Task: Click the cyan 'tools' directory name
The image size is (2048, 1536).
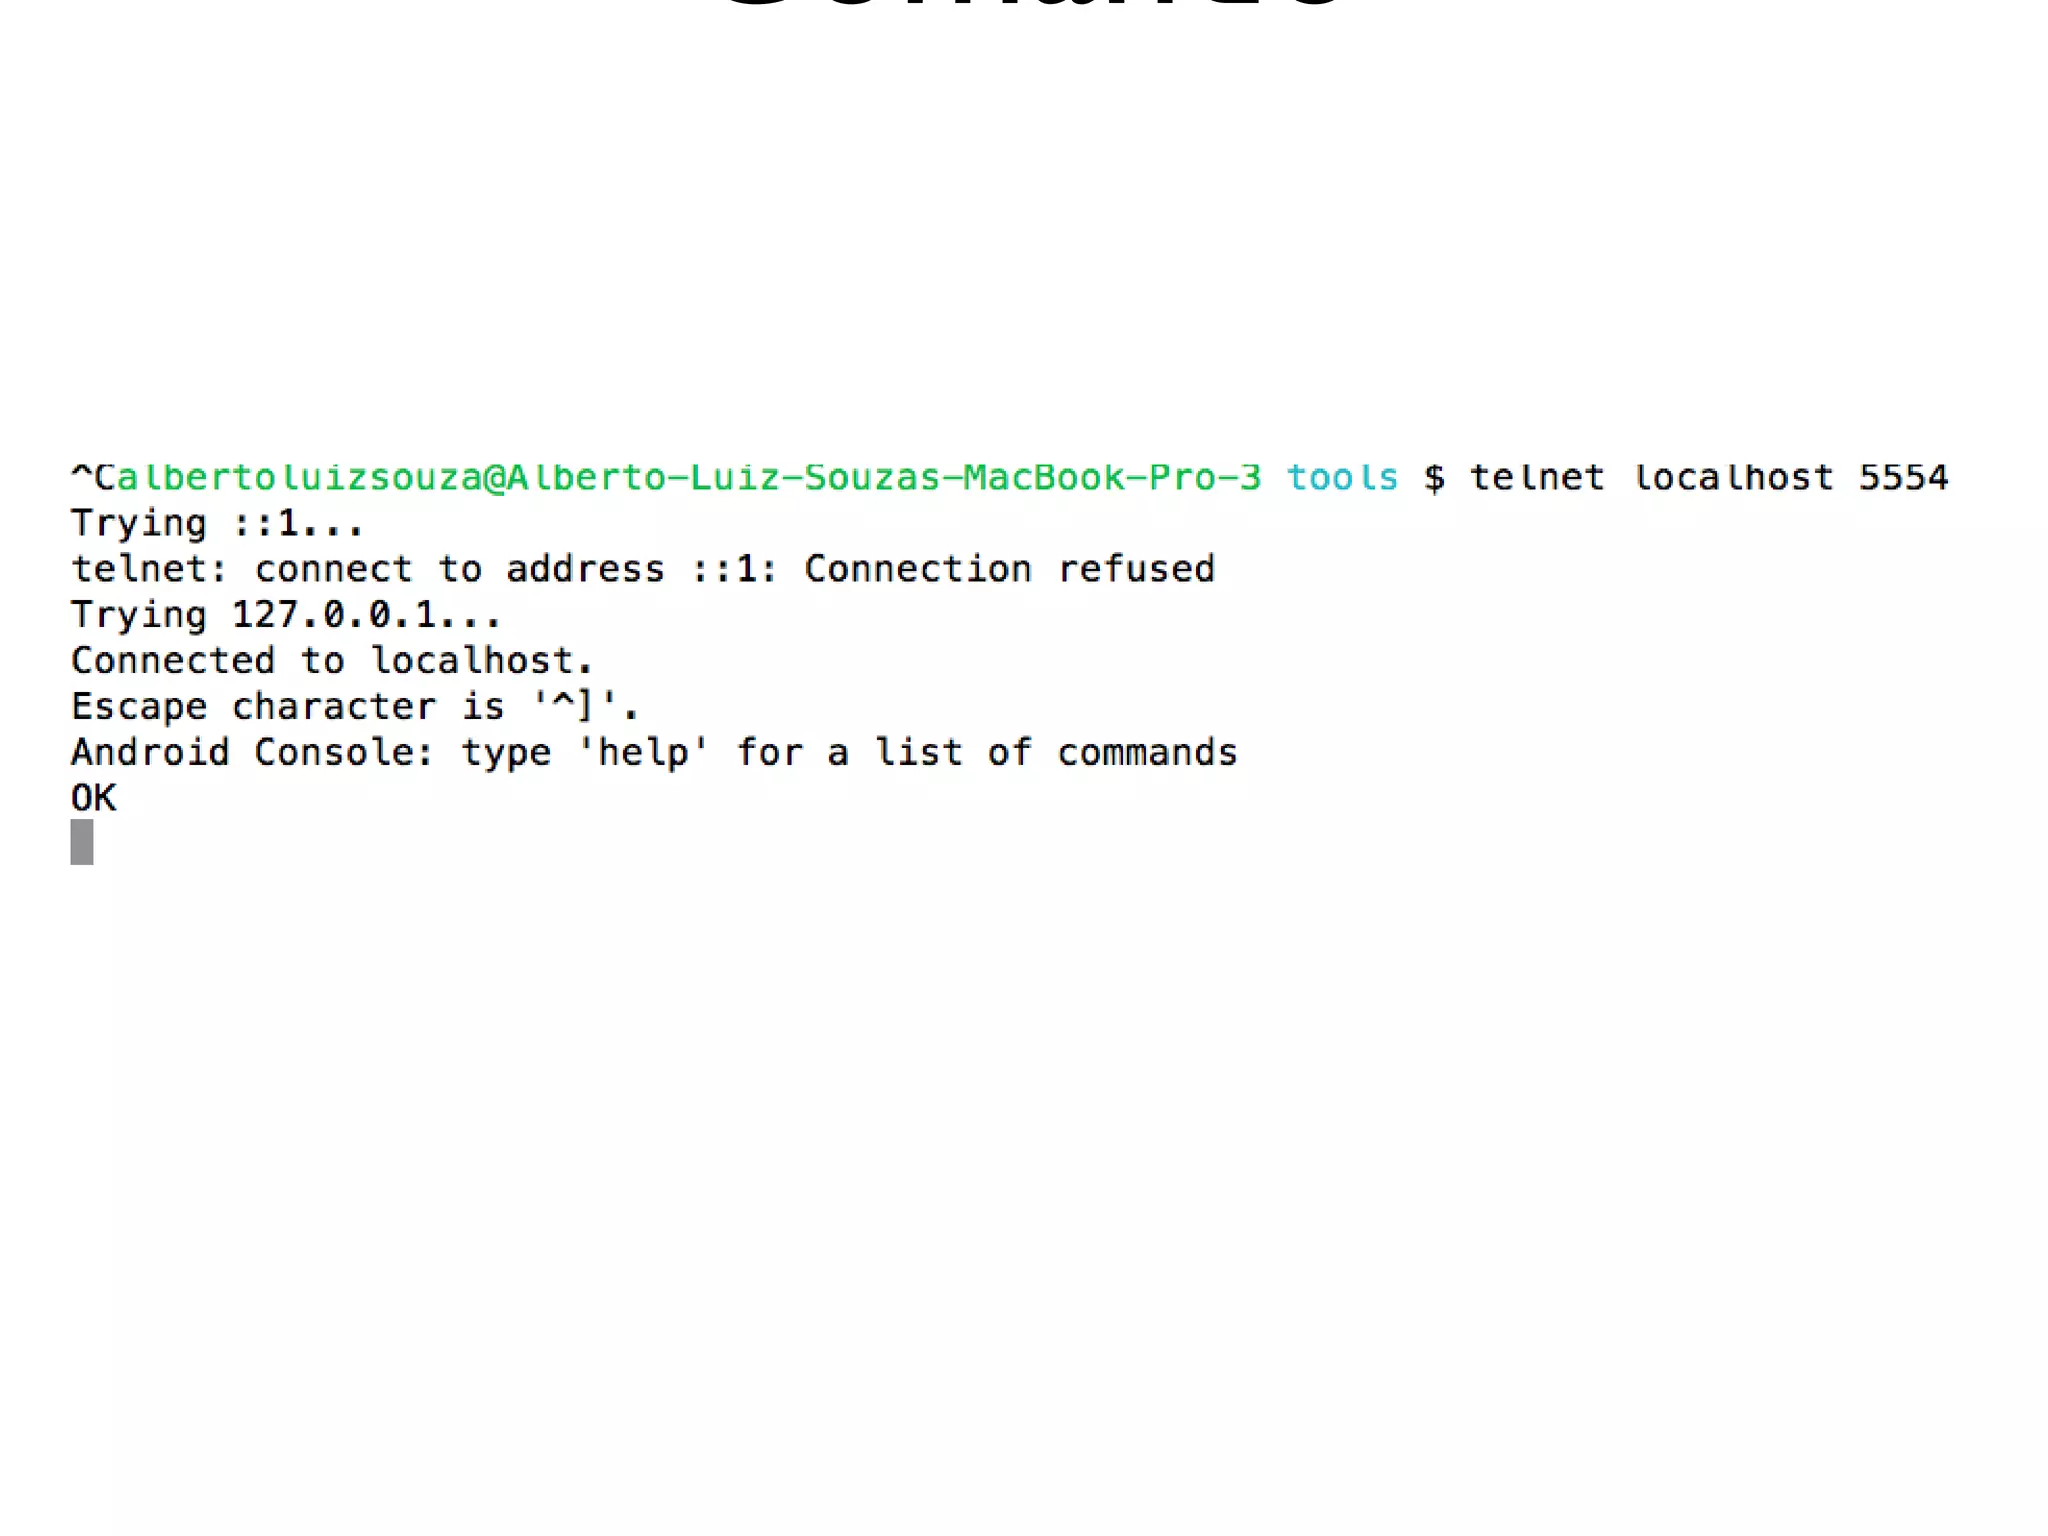Action: (x=1342, y=477)
